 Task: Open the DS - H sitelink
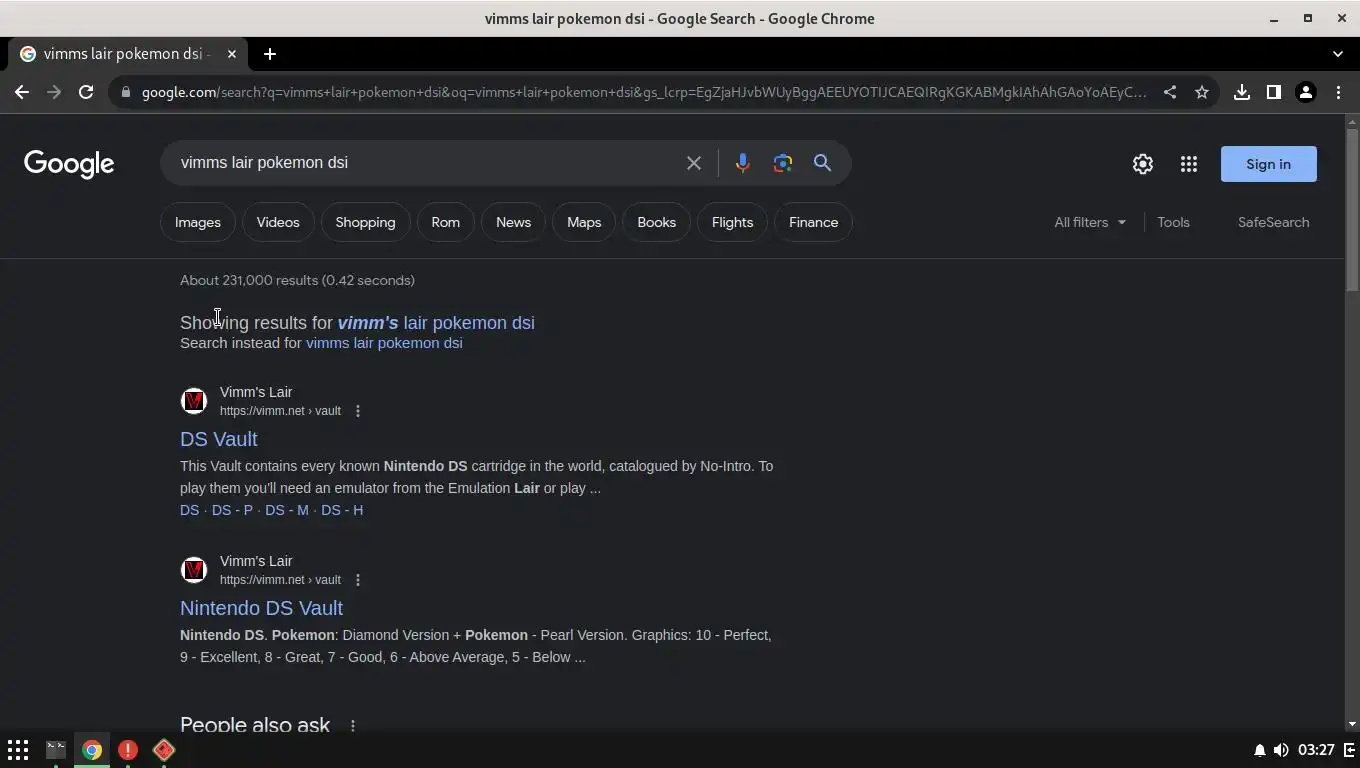click(x=342, y=510)
